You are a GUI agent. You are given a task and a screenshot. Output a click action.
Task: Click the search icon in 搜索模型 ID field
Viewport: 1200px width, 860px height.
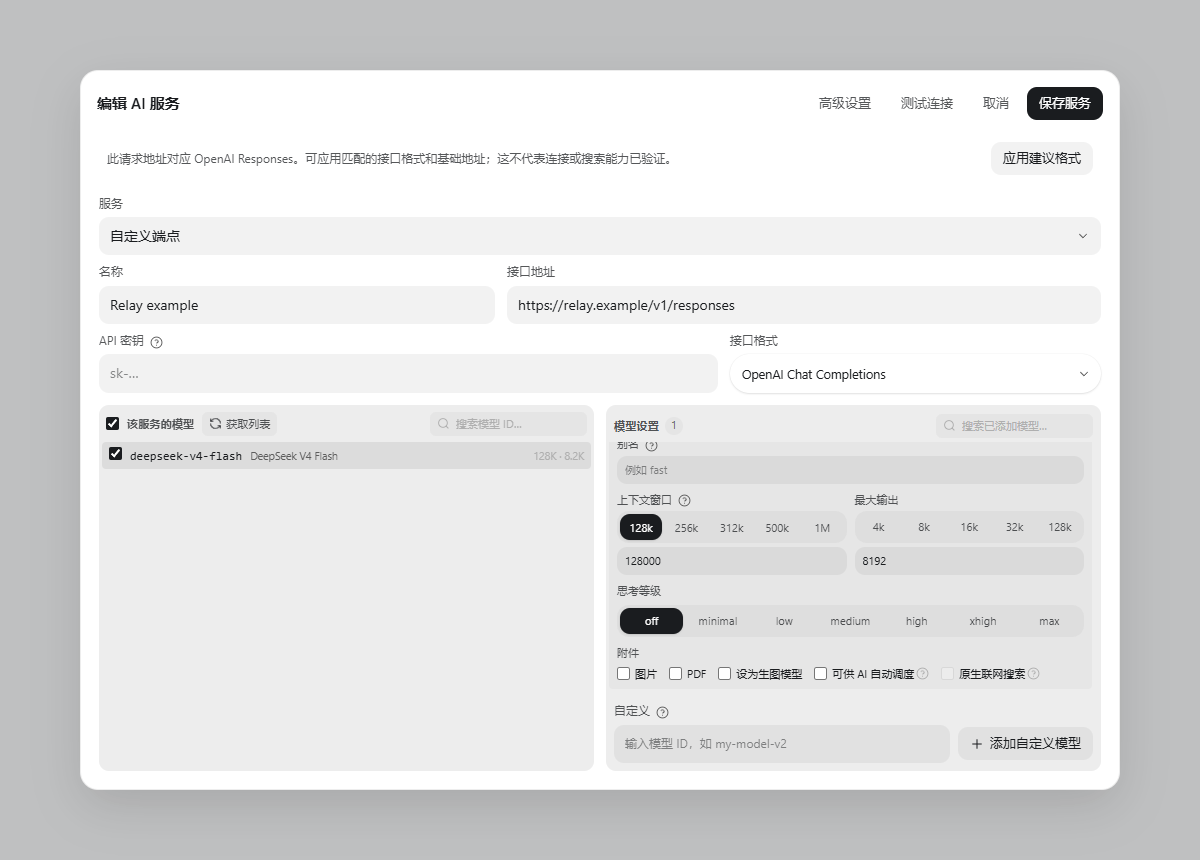tap(444, 424)
